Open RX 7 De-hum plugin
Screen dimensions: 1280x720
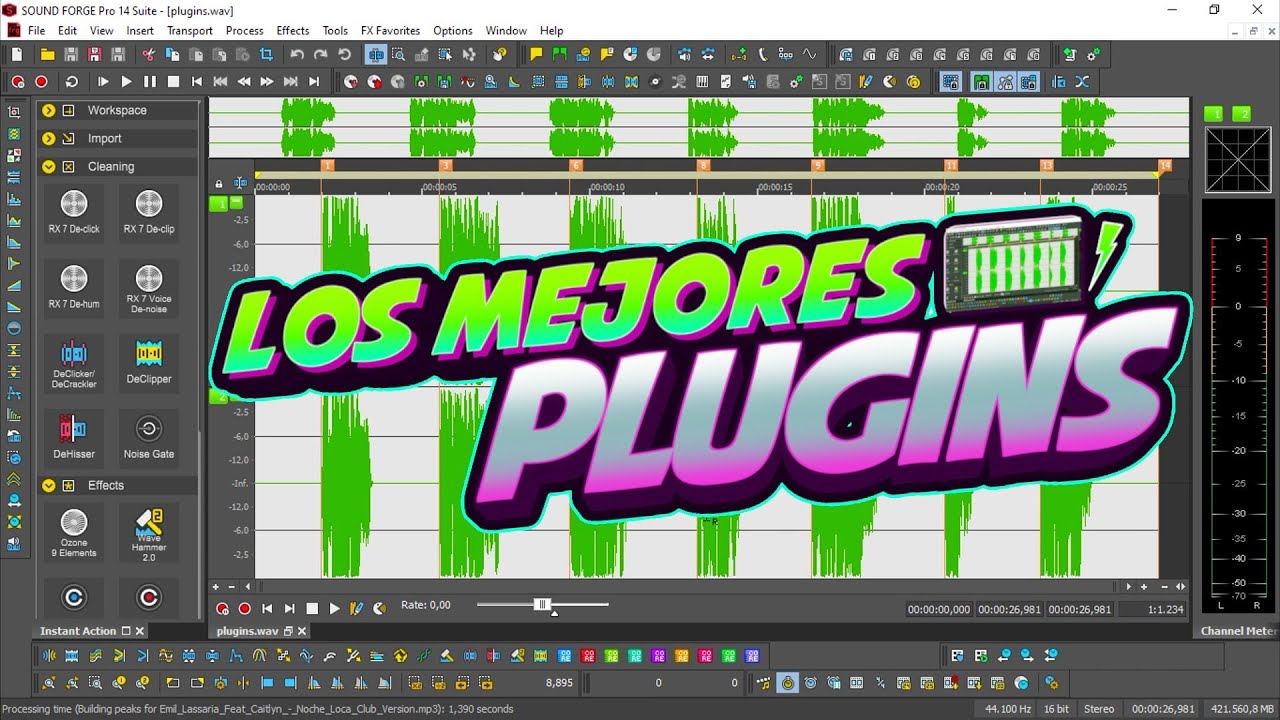pos(74,287)
